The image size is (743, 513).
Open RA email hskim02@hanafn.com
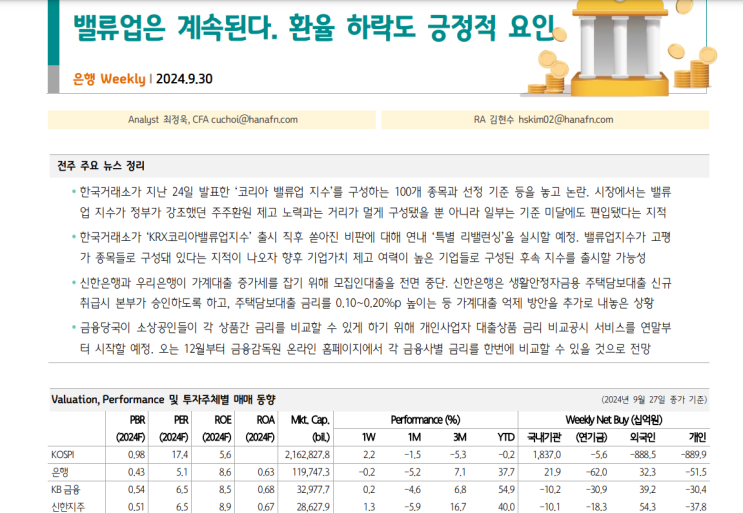point(566,120)
